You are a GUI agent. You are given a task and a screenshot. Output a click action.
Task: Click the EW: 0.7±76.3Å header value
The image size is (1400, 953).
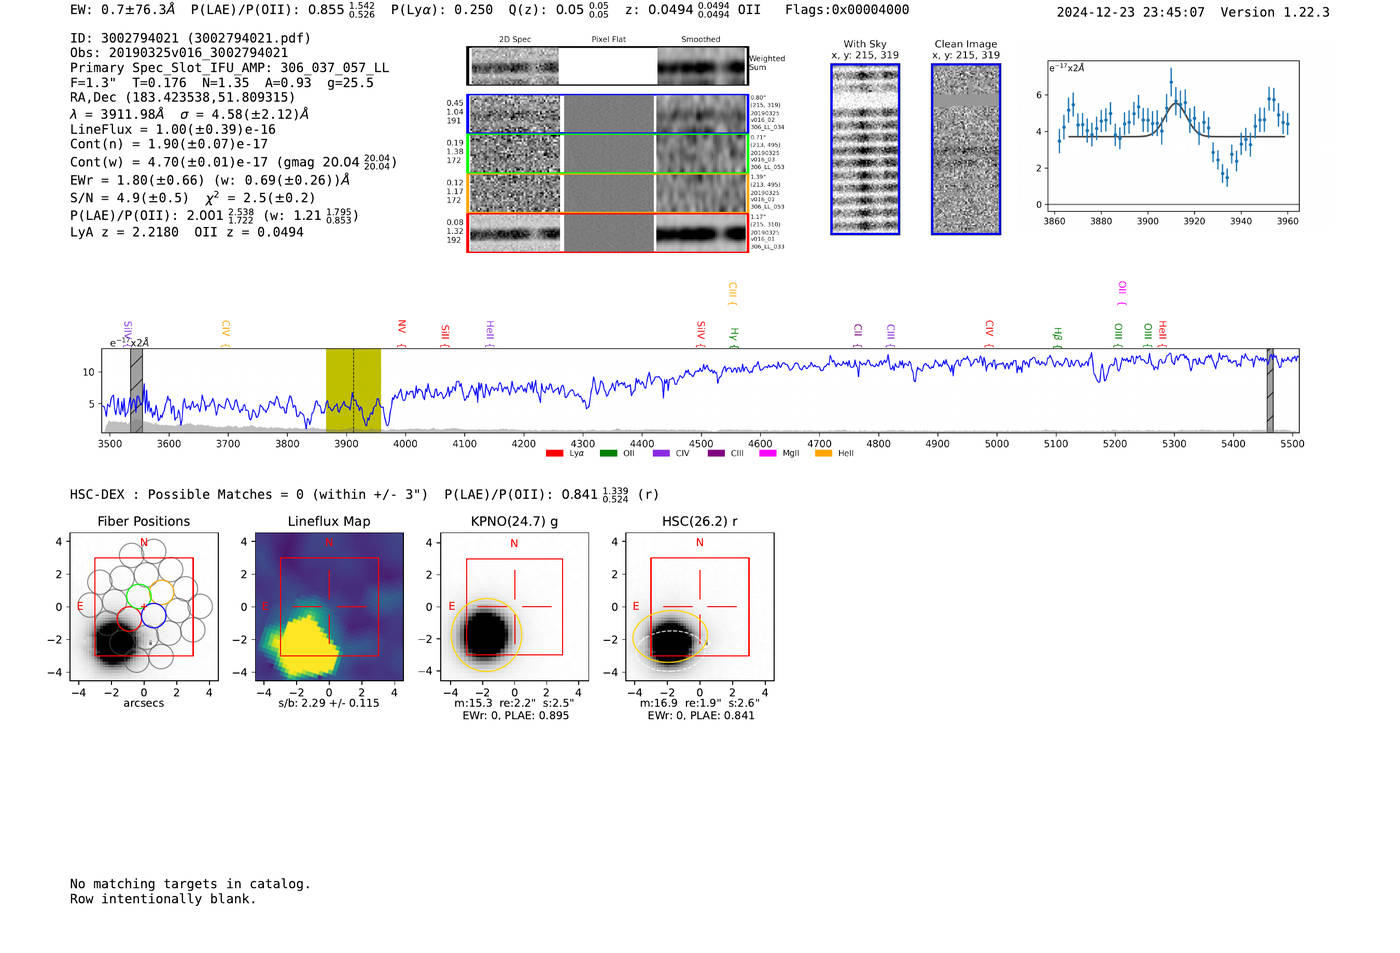click(122, 10)
